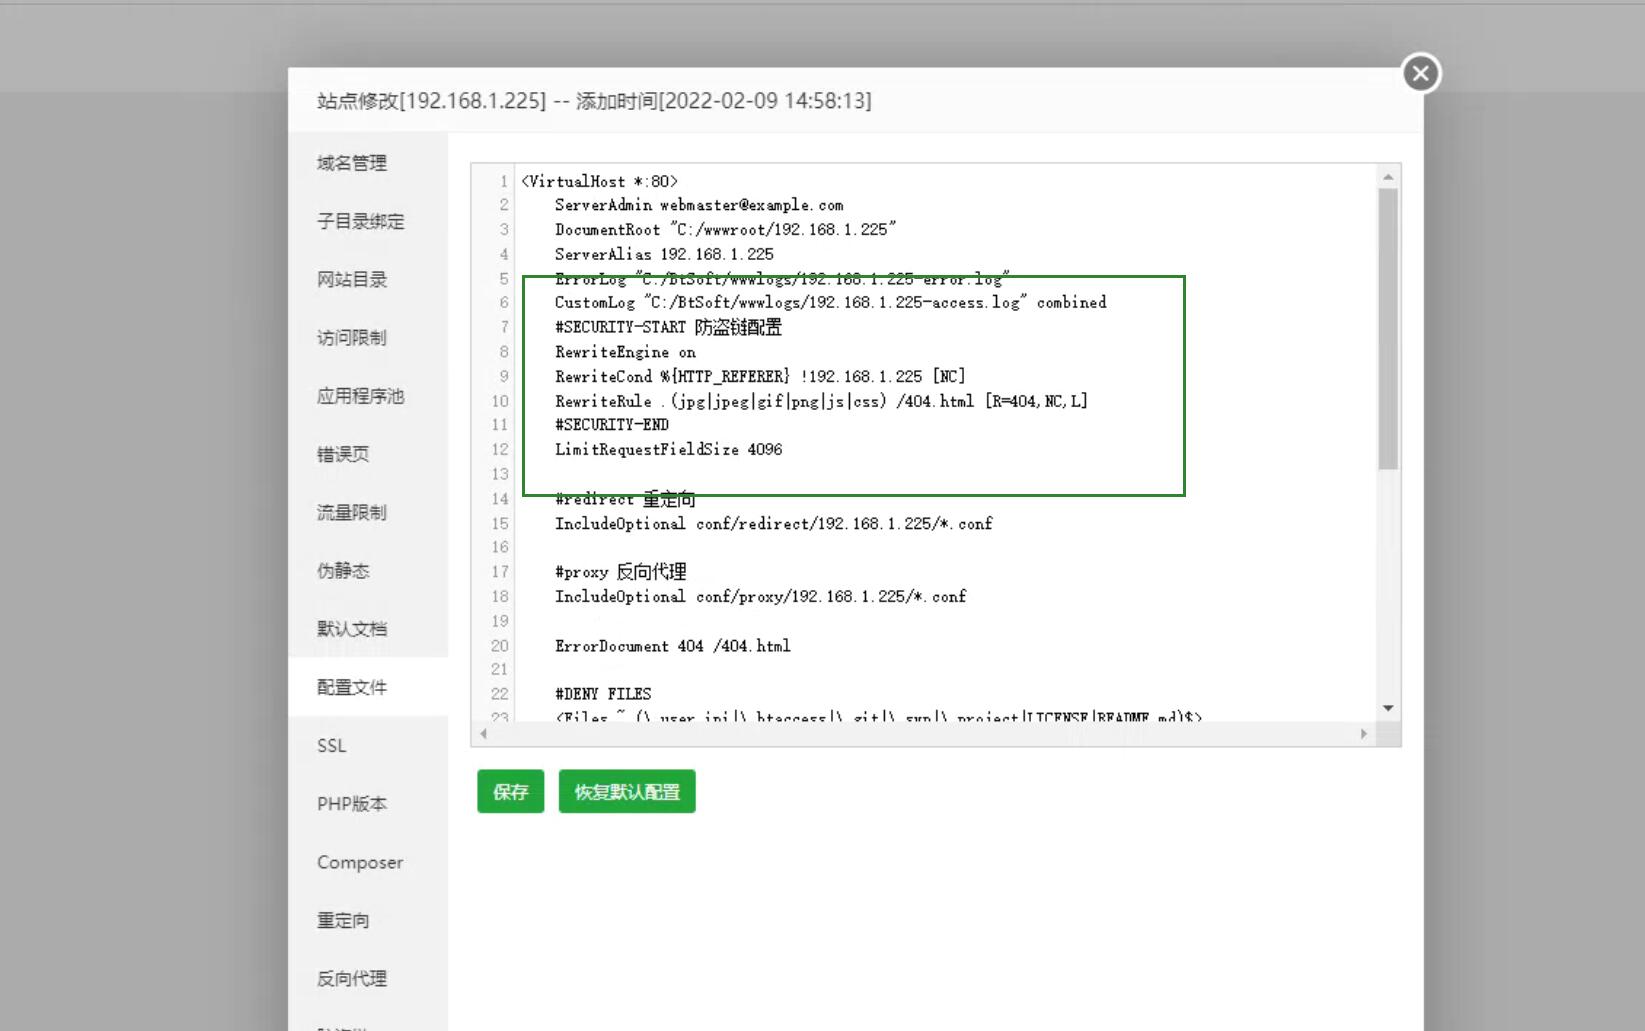Image resolution: width=1645 pixels, height=1031 pixels.
Task: Open the 域名管理 tab
Action: (352, 163)
